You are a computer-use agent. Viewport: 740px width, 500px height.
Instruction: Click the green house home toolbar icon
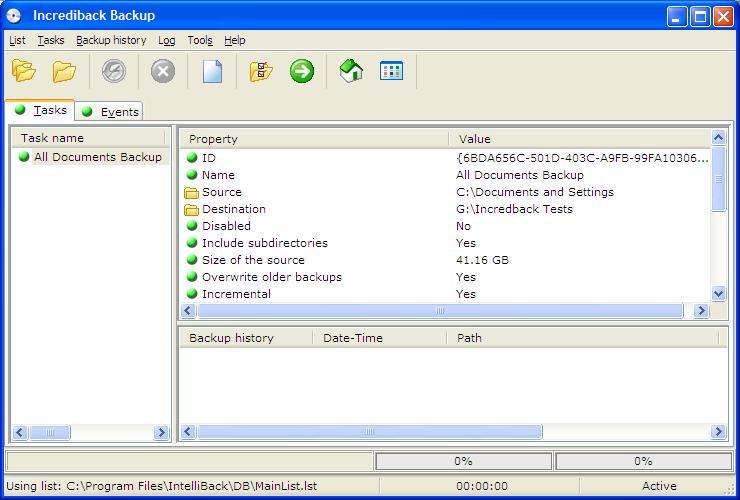tap(351, 71)
